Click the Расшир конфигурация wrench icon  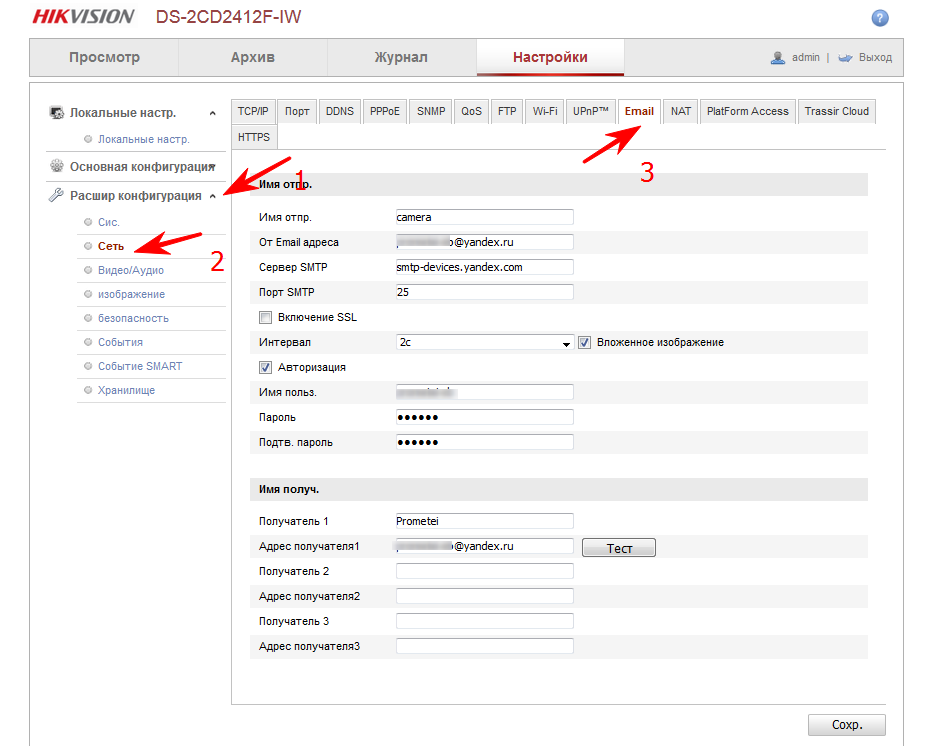click(x=57, y=196)
